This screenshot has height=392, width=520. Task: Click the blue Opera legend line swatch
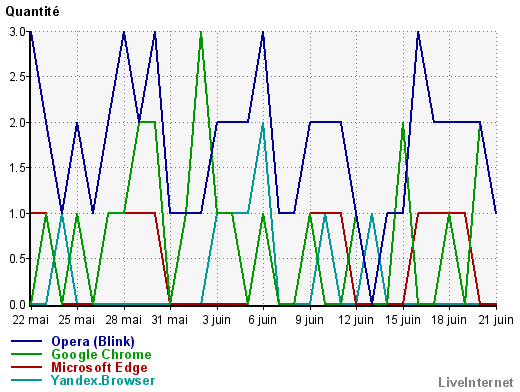coord(26,341)
